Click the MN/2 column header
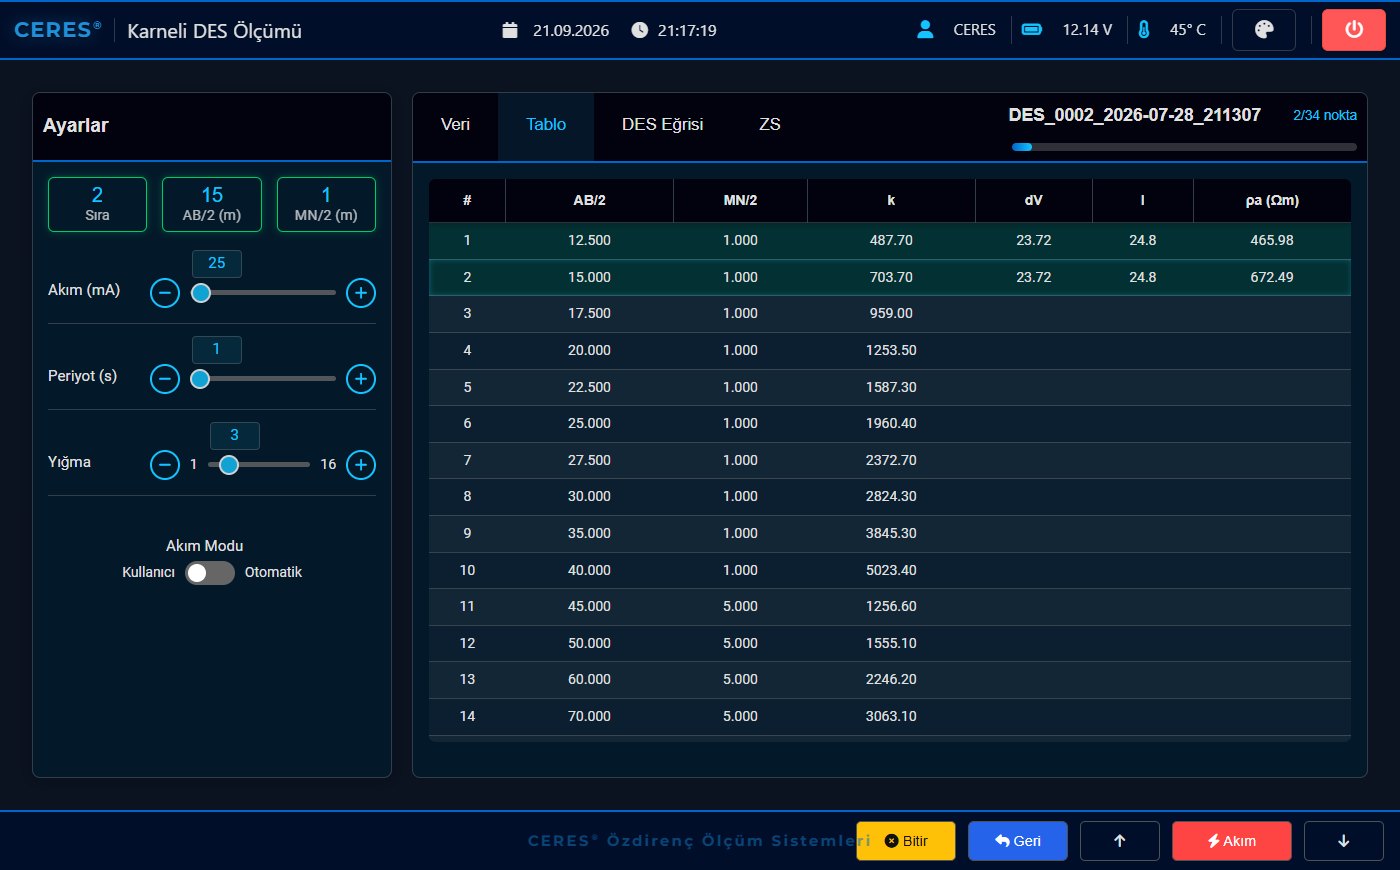The height and width of the screenshot is (870, 1400). 740,201
